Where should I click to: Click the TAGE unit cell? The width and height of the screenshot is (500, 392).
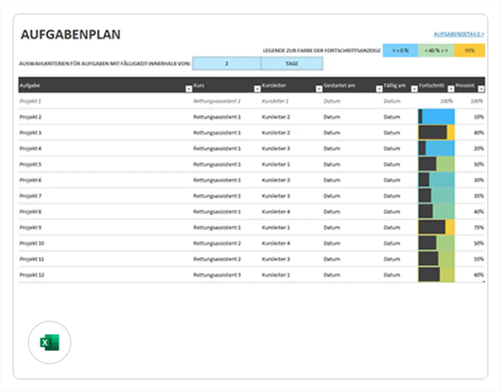tap(292, 63)
